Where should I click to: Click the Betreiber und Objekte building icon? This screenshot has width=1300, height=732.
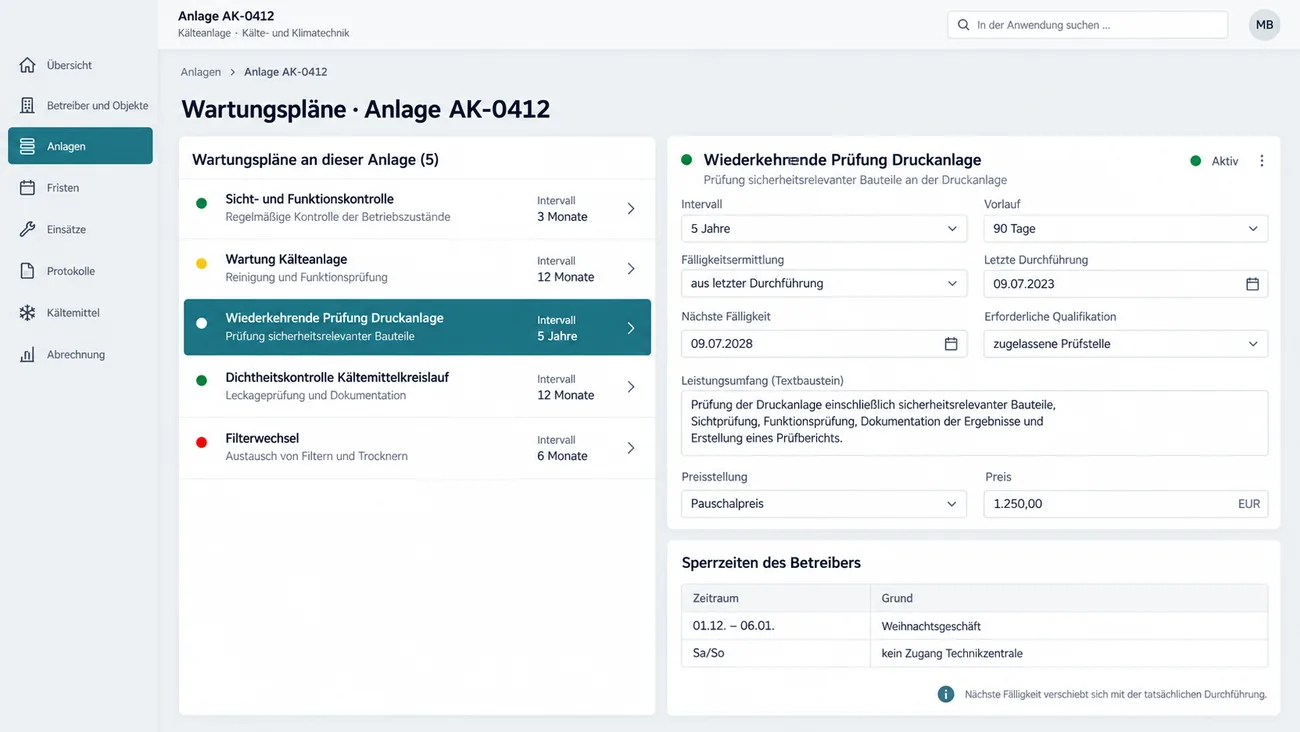[27, 106]
